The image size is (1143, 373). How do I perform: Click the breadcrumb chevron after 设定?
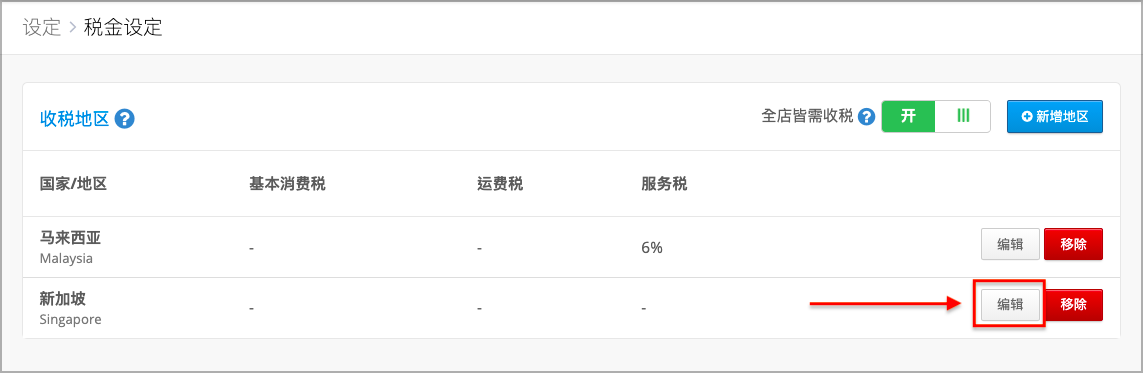[x=72, y=28]
